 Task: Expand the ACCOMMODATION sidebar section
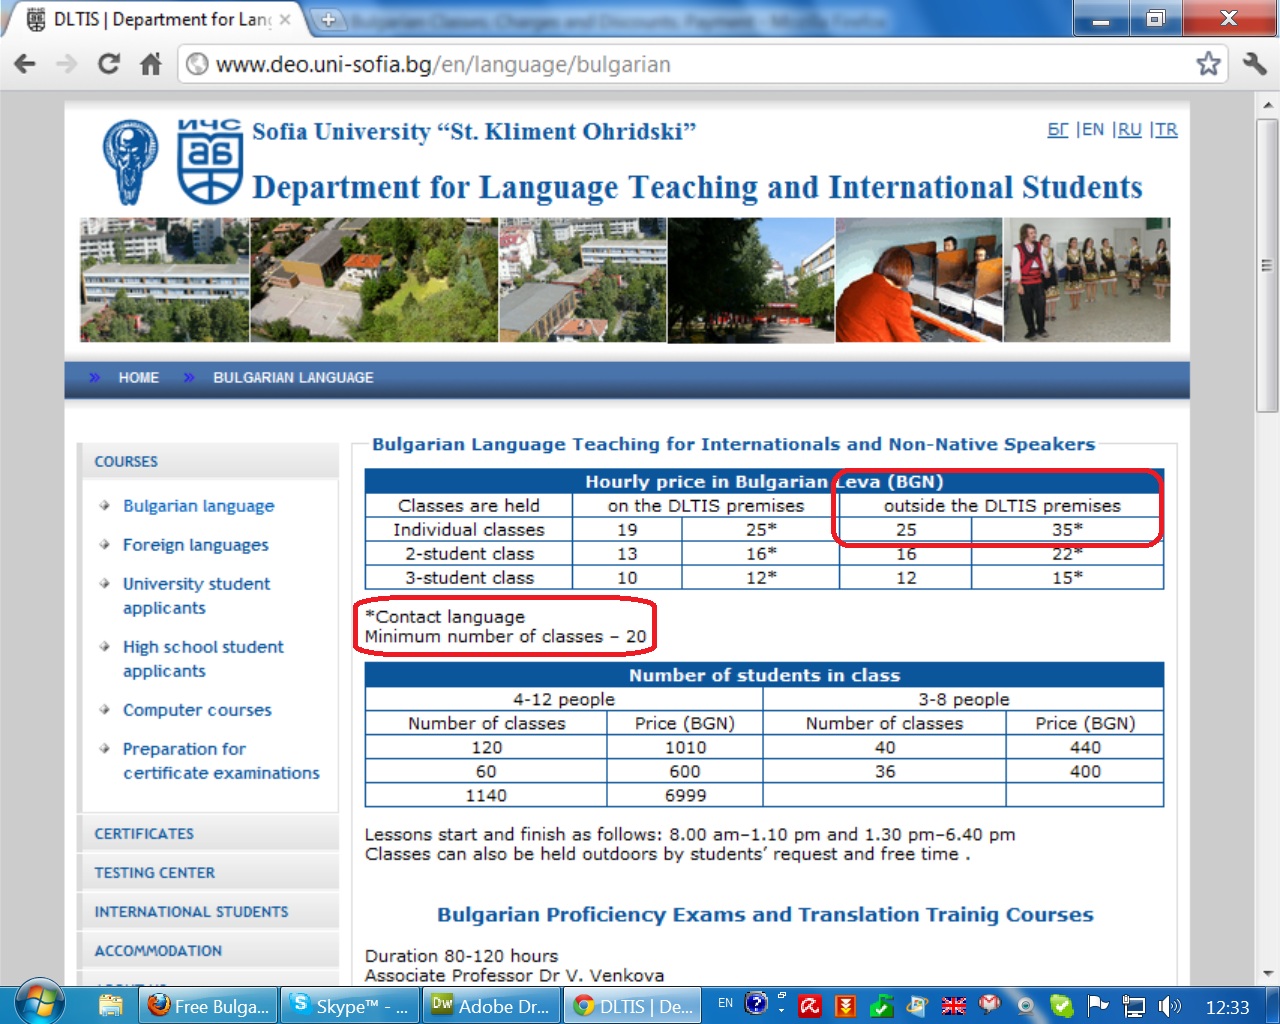158,951
